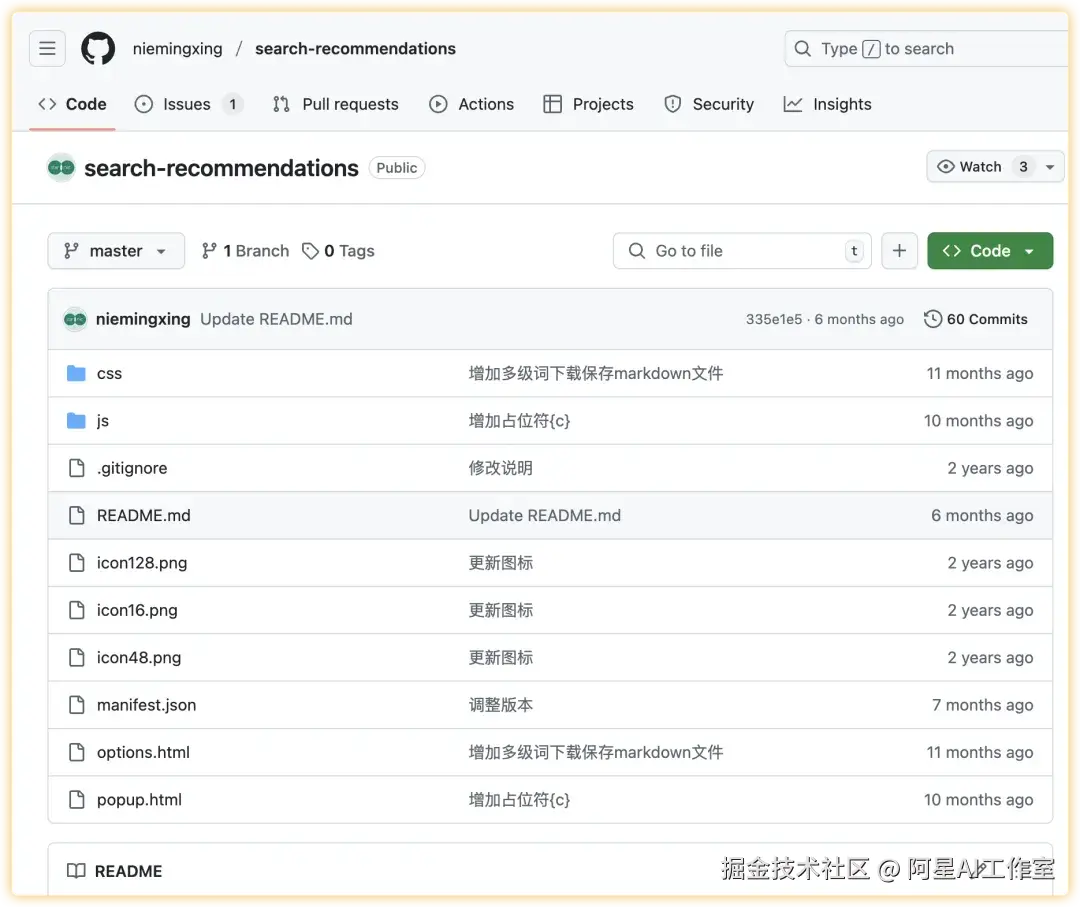
Task: Open README.md row commit message
Action: point(545,515)
